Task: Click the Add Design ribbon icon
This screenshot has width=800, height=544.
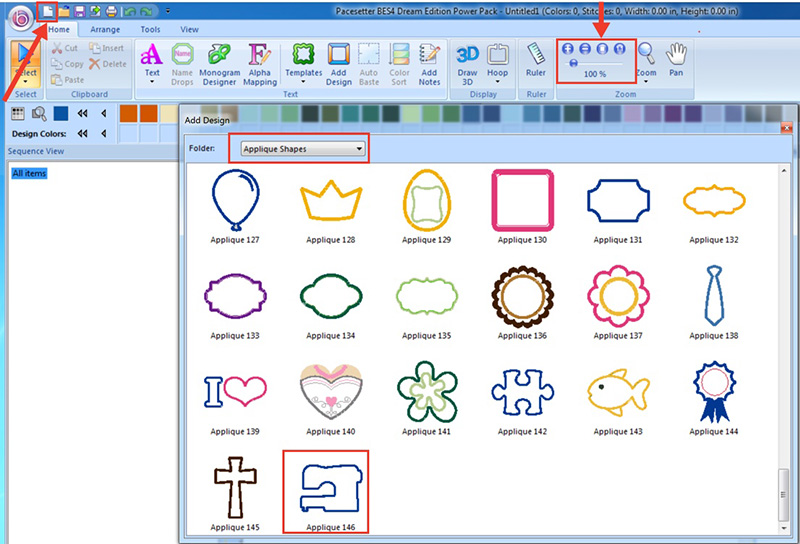Action: pos(339,60)
